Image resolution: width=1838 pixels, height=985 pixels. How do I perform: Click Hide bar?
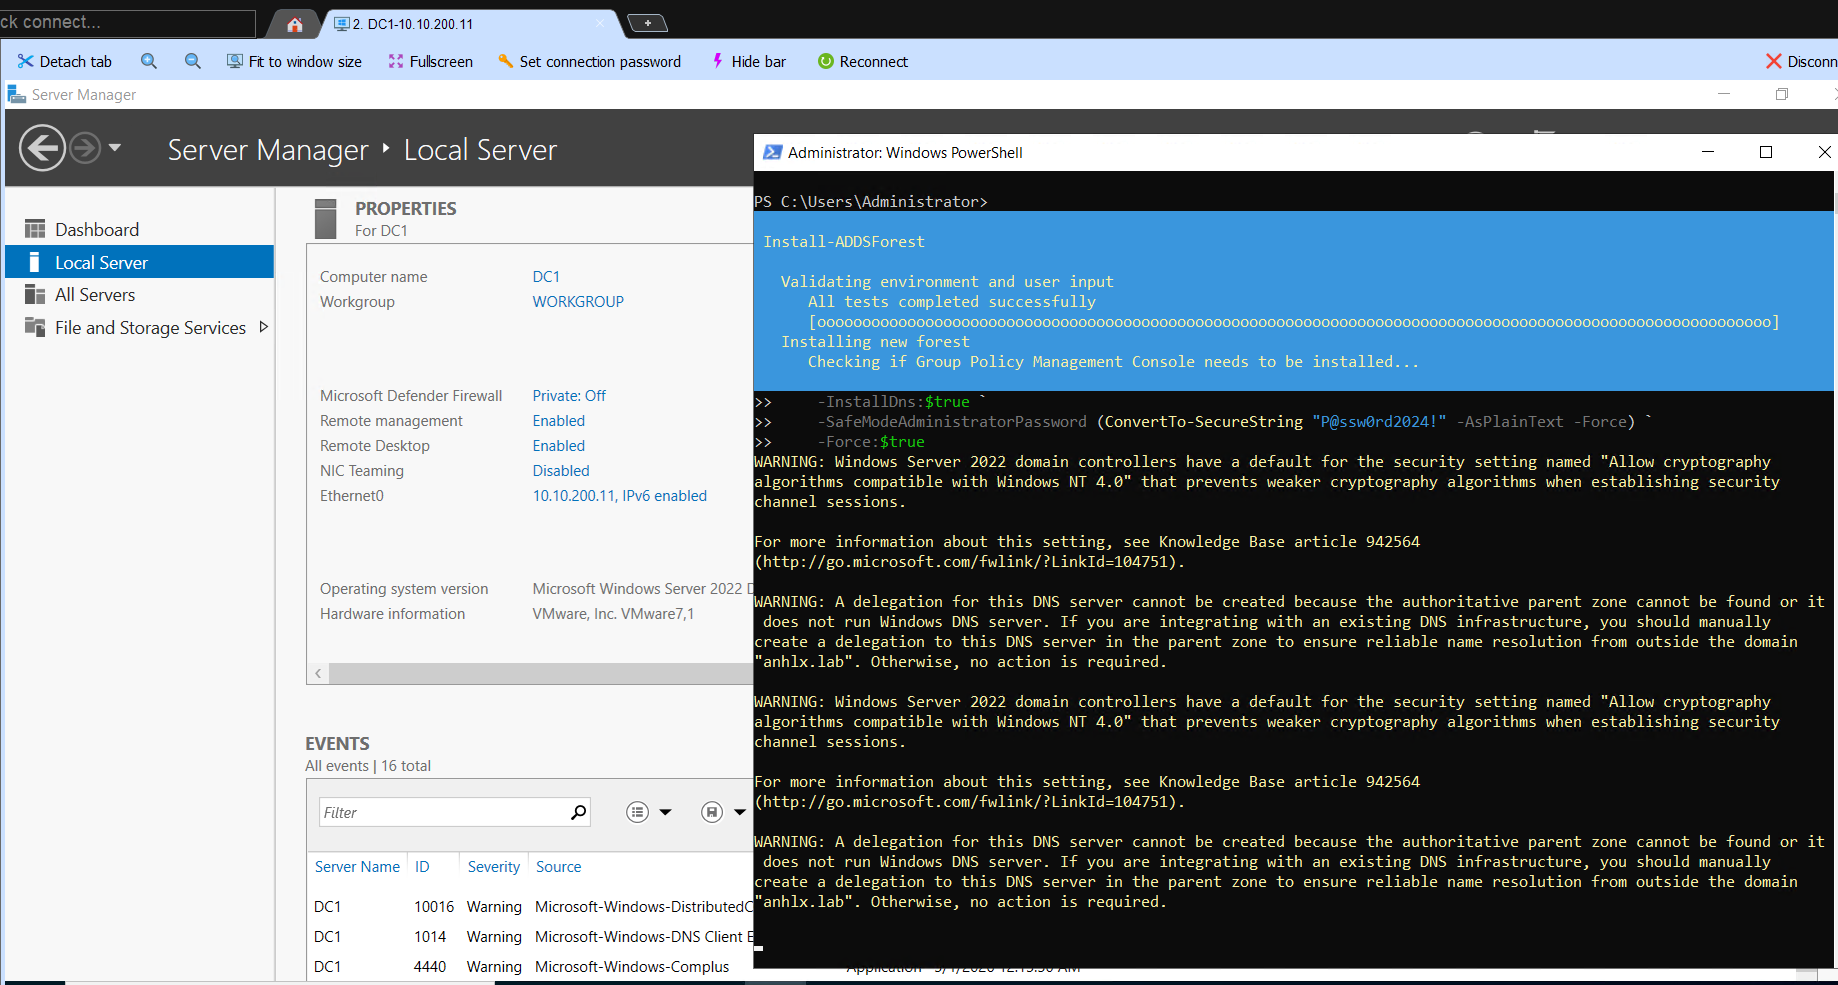(749, 61)
